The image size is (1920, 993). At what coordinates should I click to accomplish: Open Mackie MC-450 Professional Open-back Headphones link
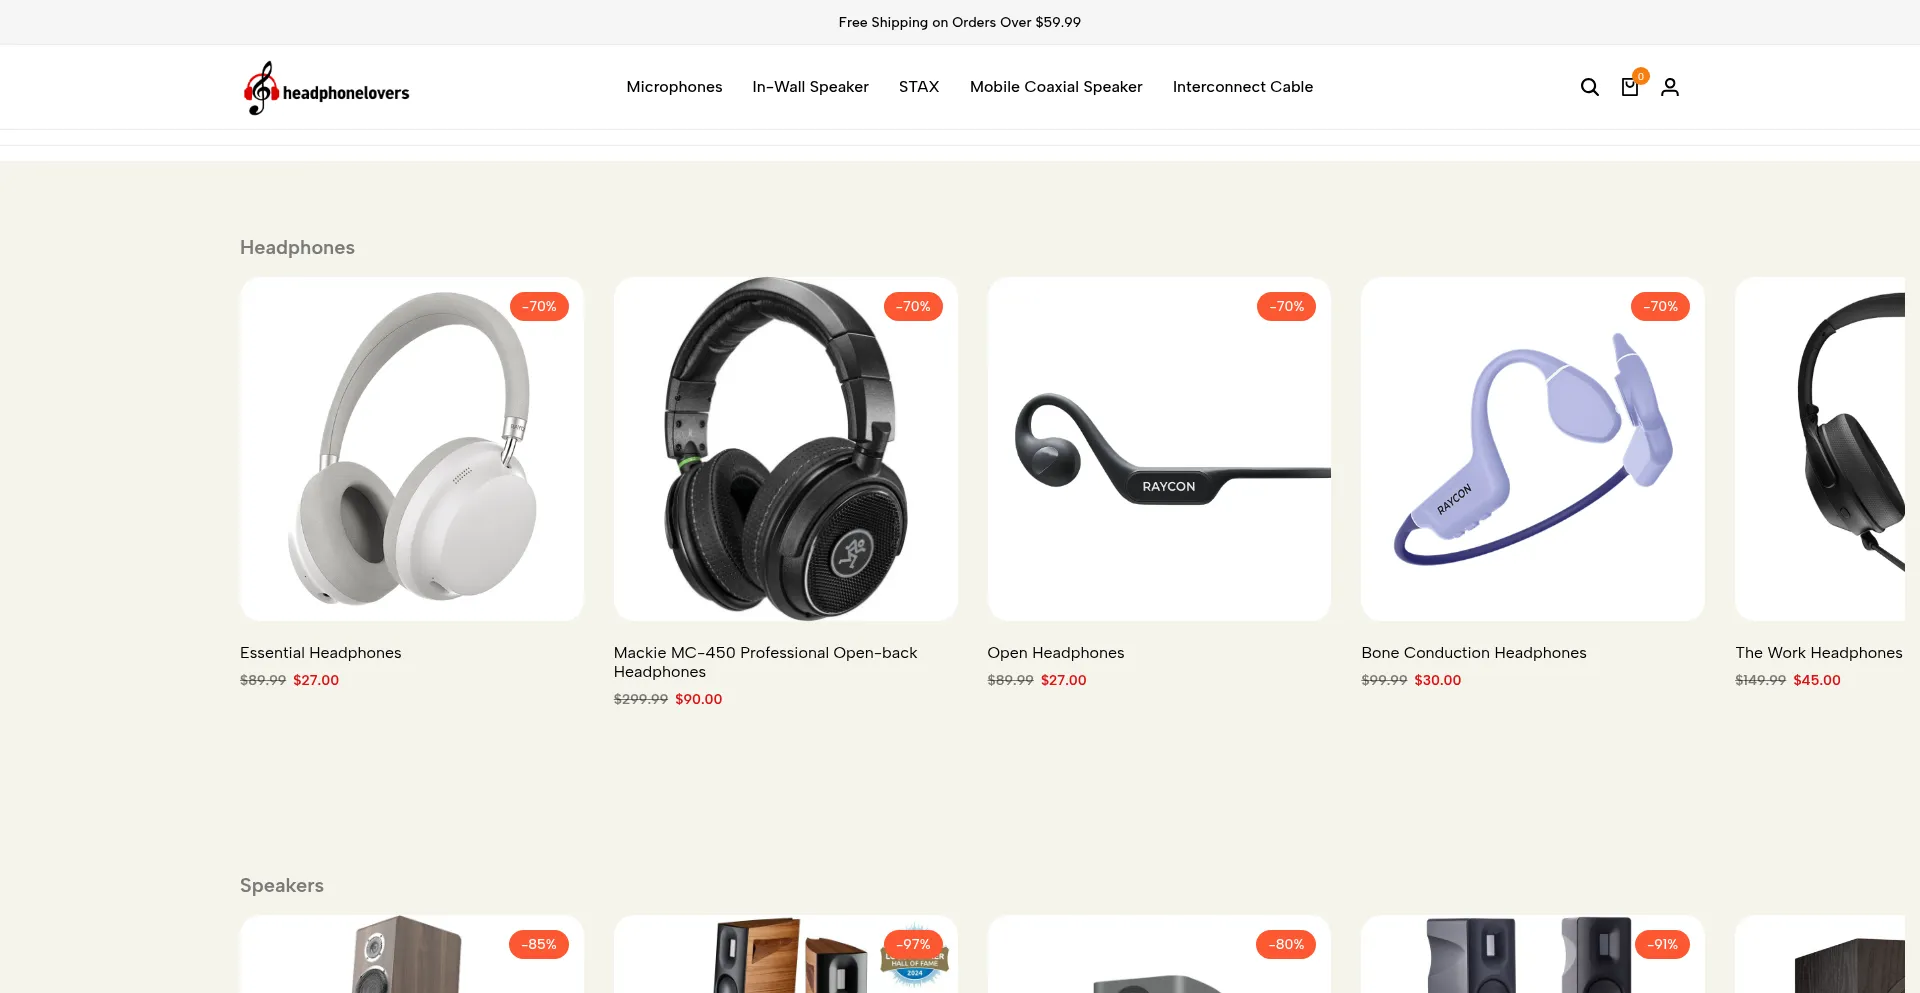765,662
